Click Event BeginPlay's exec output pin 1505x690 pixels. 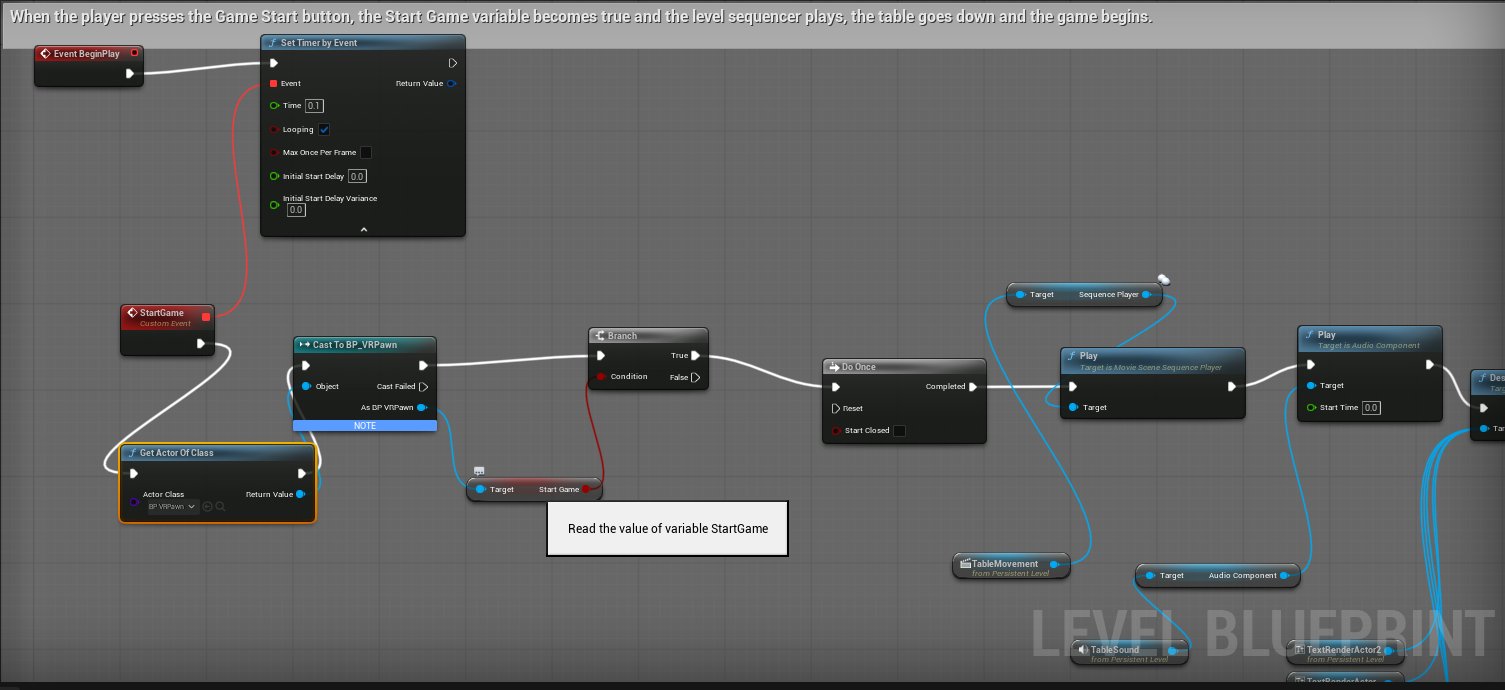tap(129, 73)
